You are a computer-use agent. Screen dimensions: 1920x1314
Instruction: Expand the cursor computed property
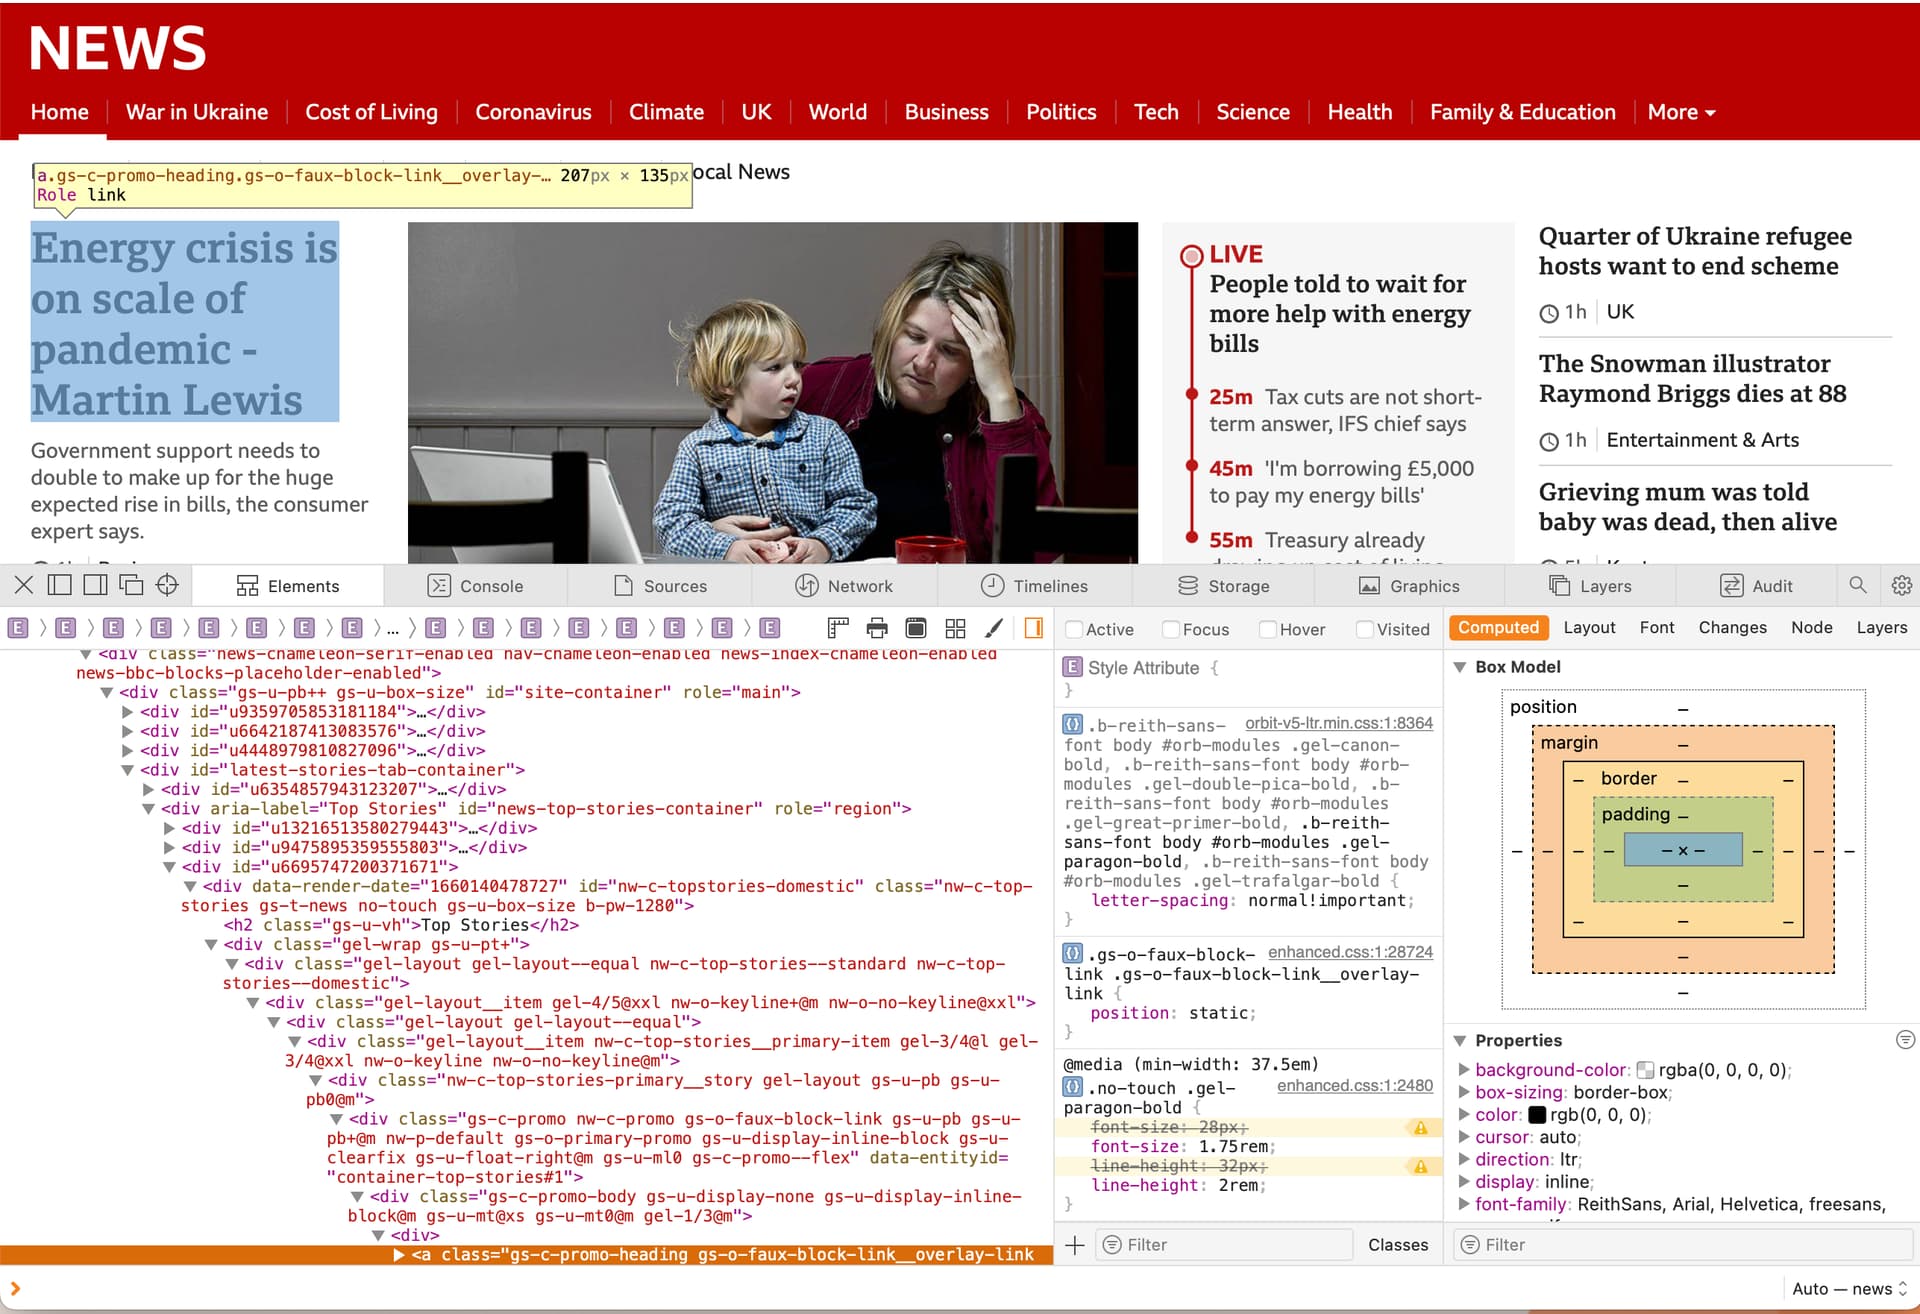(x=1464, y=1137)
